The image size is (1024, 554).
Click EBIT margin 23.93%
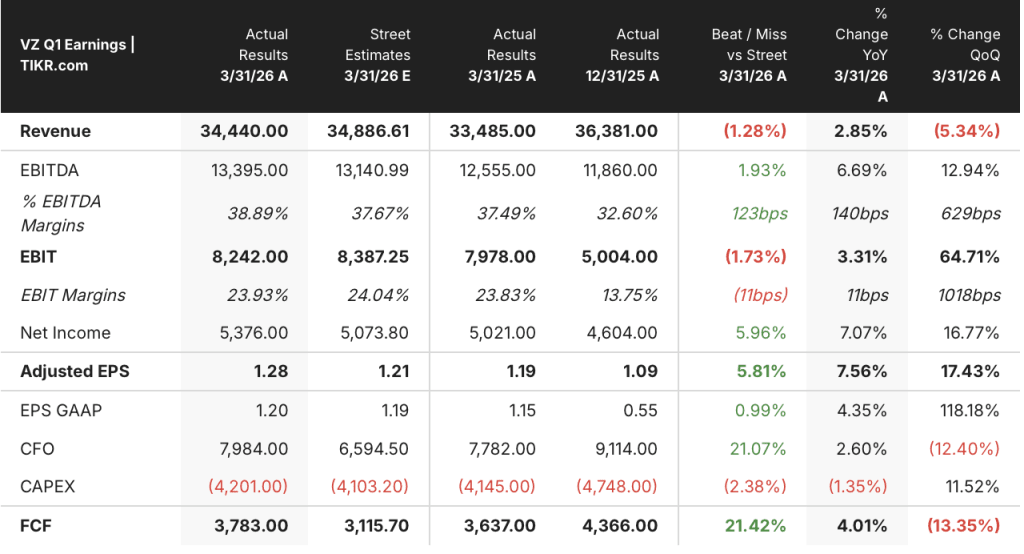(258, 295)
